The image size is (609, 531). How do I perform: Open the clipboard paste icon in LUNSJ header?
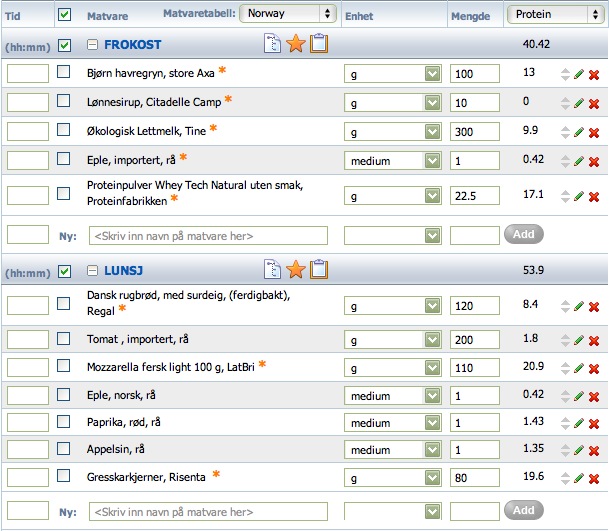[x=319, y=269]
